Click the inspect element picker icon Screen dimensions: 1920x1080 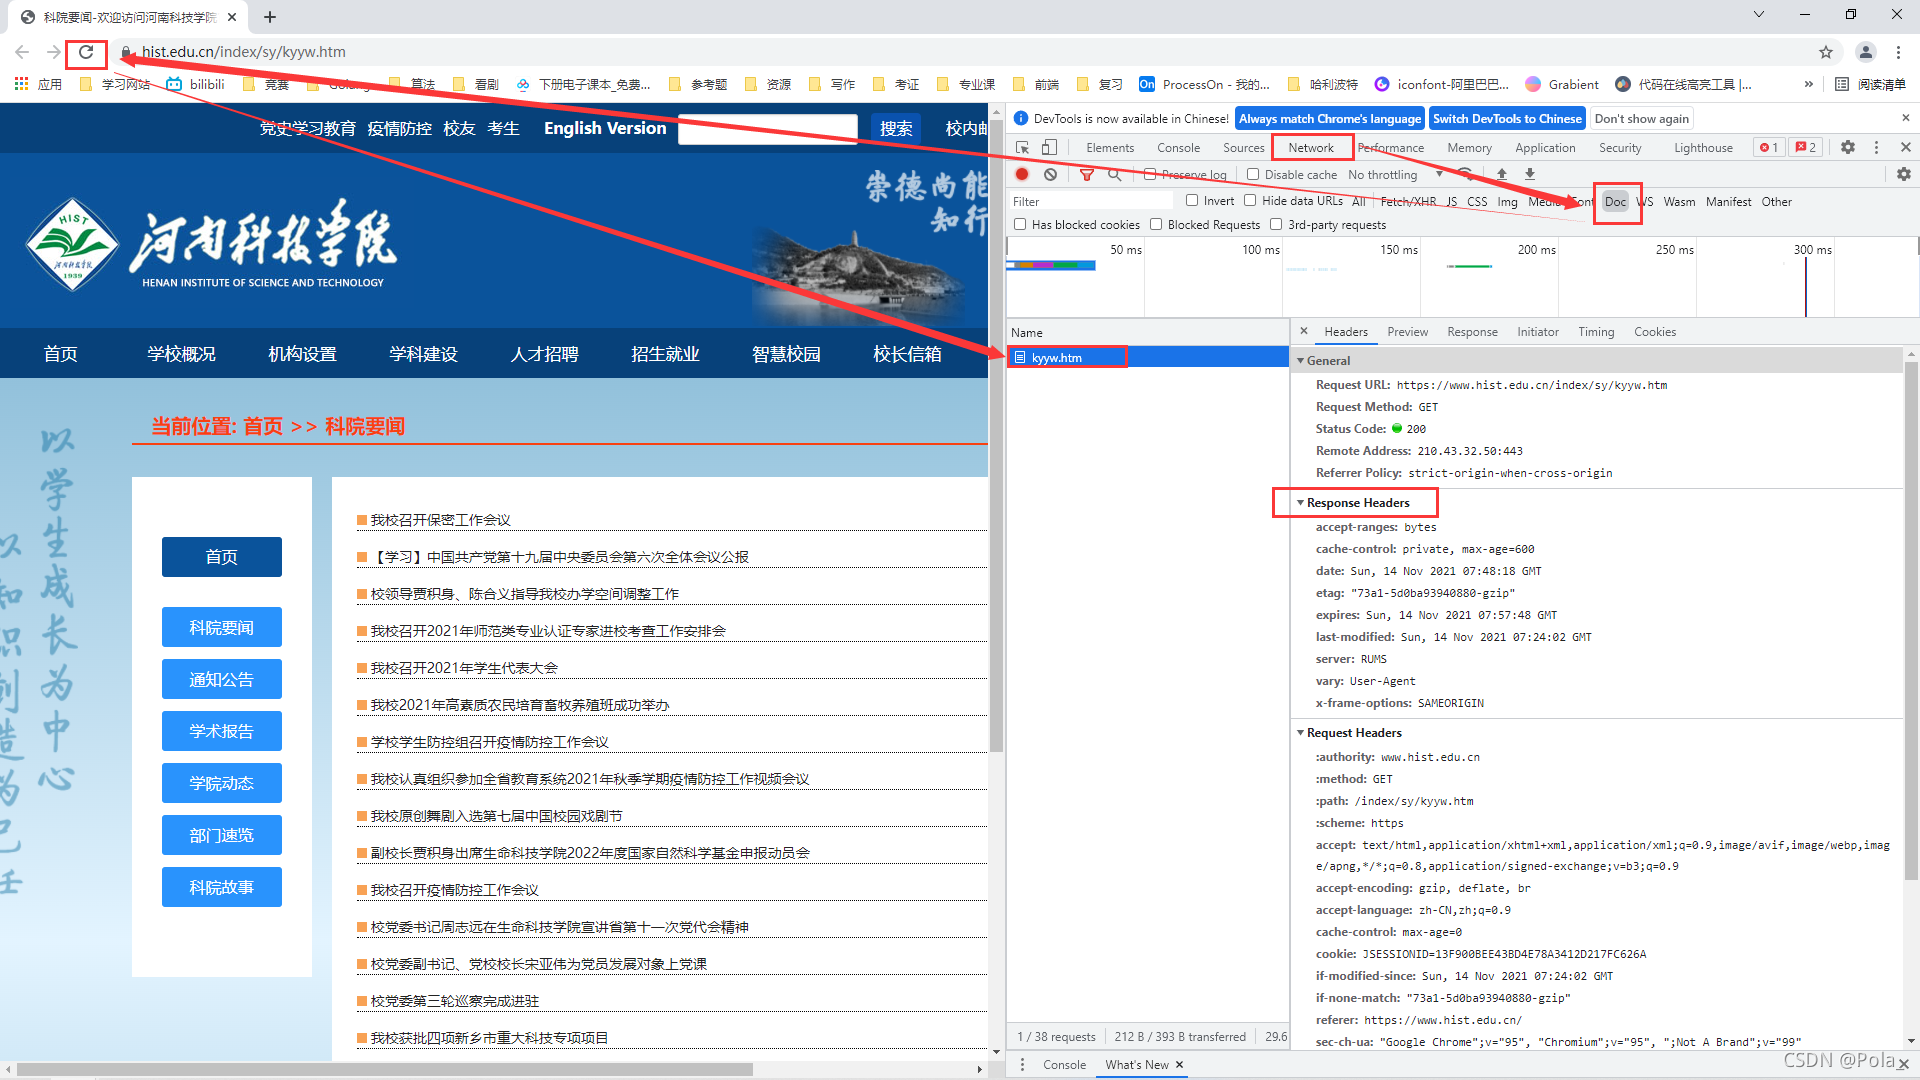coord(1022,147)
